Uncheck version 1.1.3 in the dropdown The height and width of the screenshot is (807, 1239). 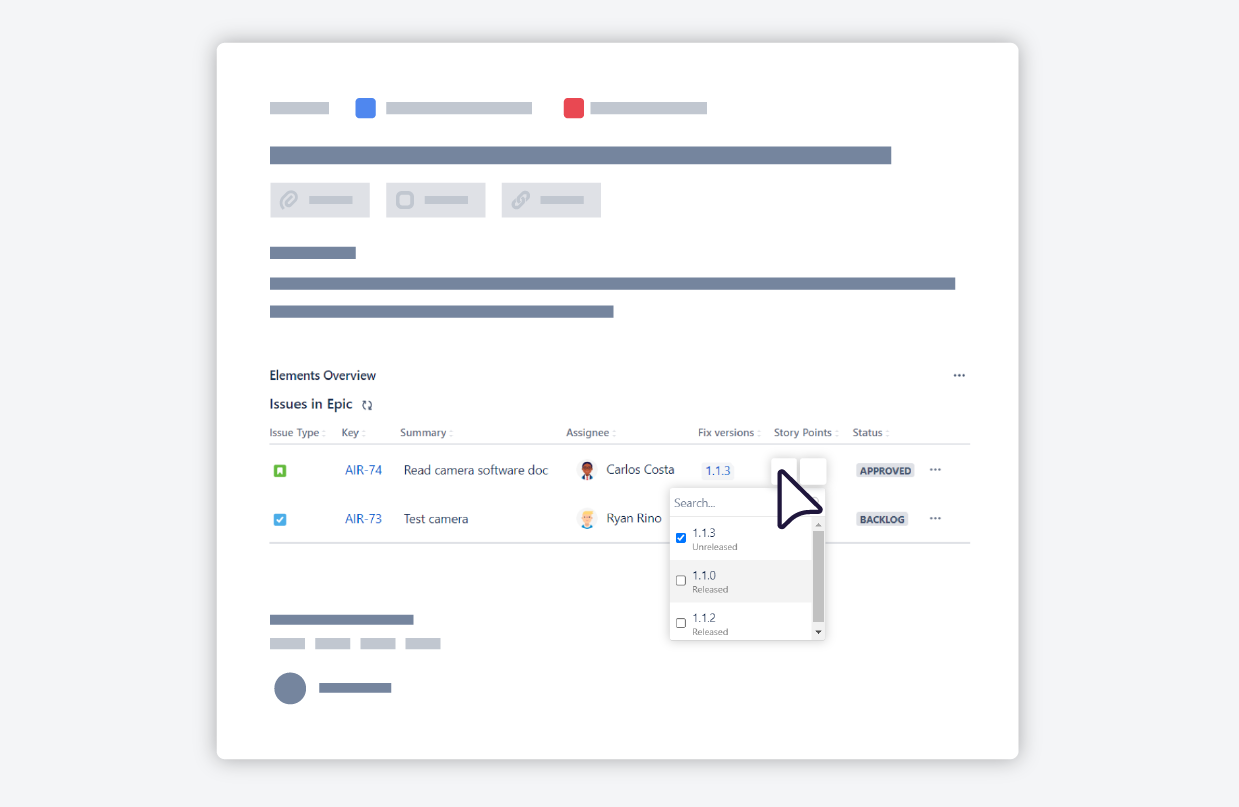tap(681, 537)
